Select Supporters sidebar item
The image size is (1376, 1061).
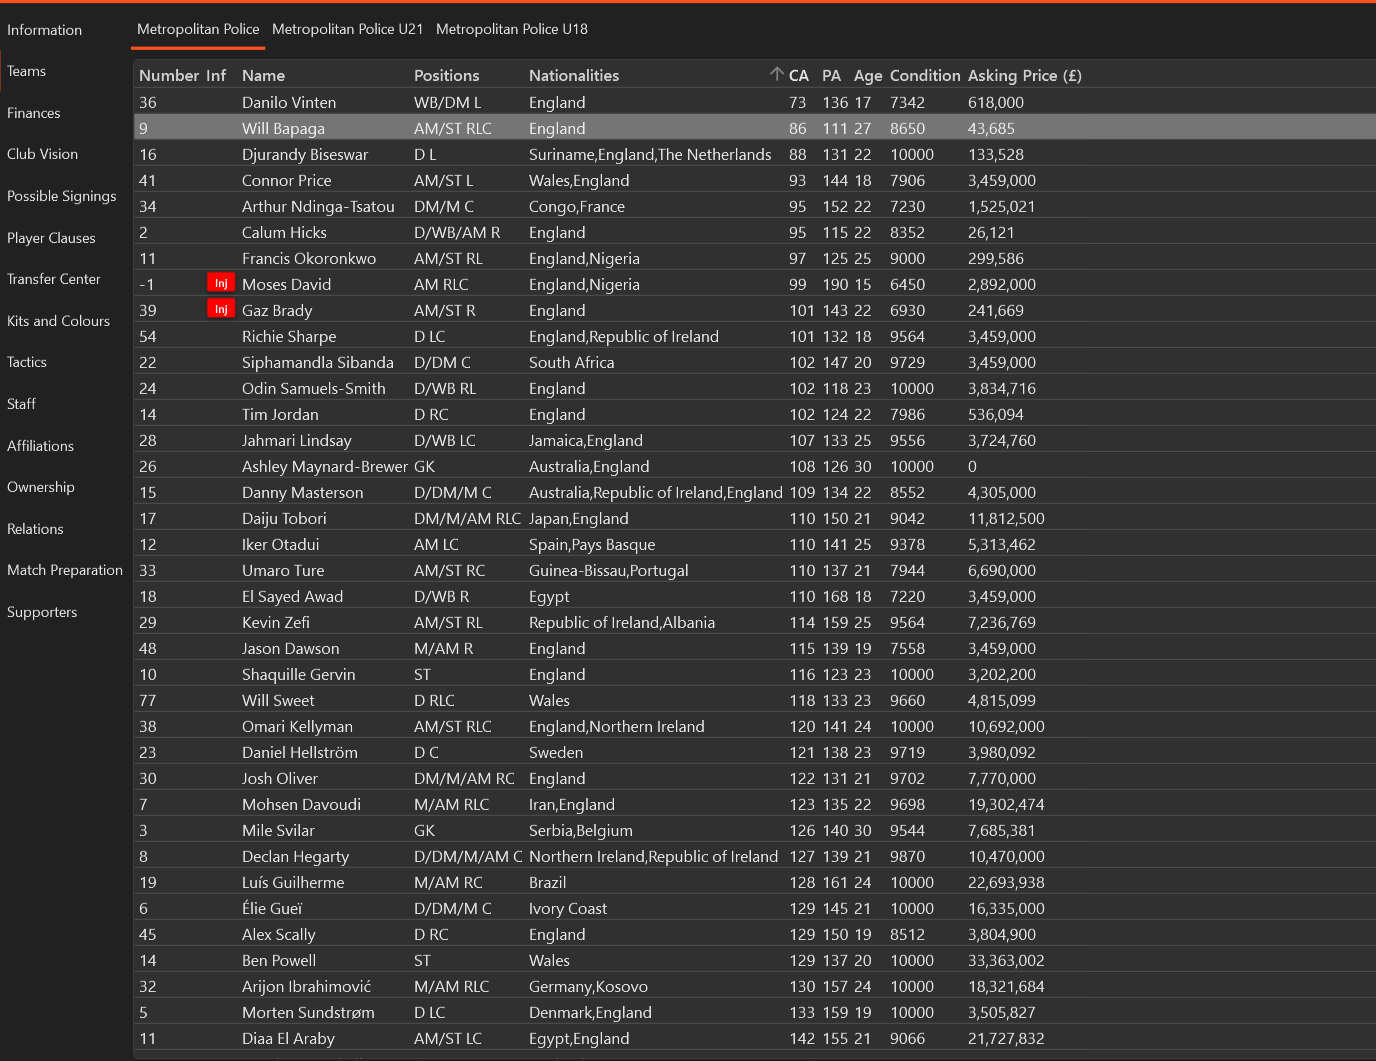pyautogui.click(x=42, y=612)
